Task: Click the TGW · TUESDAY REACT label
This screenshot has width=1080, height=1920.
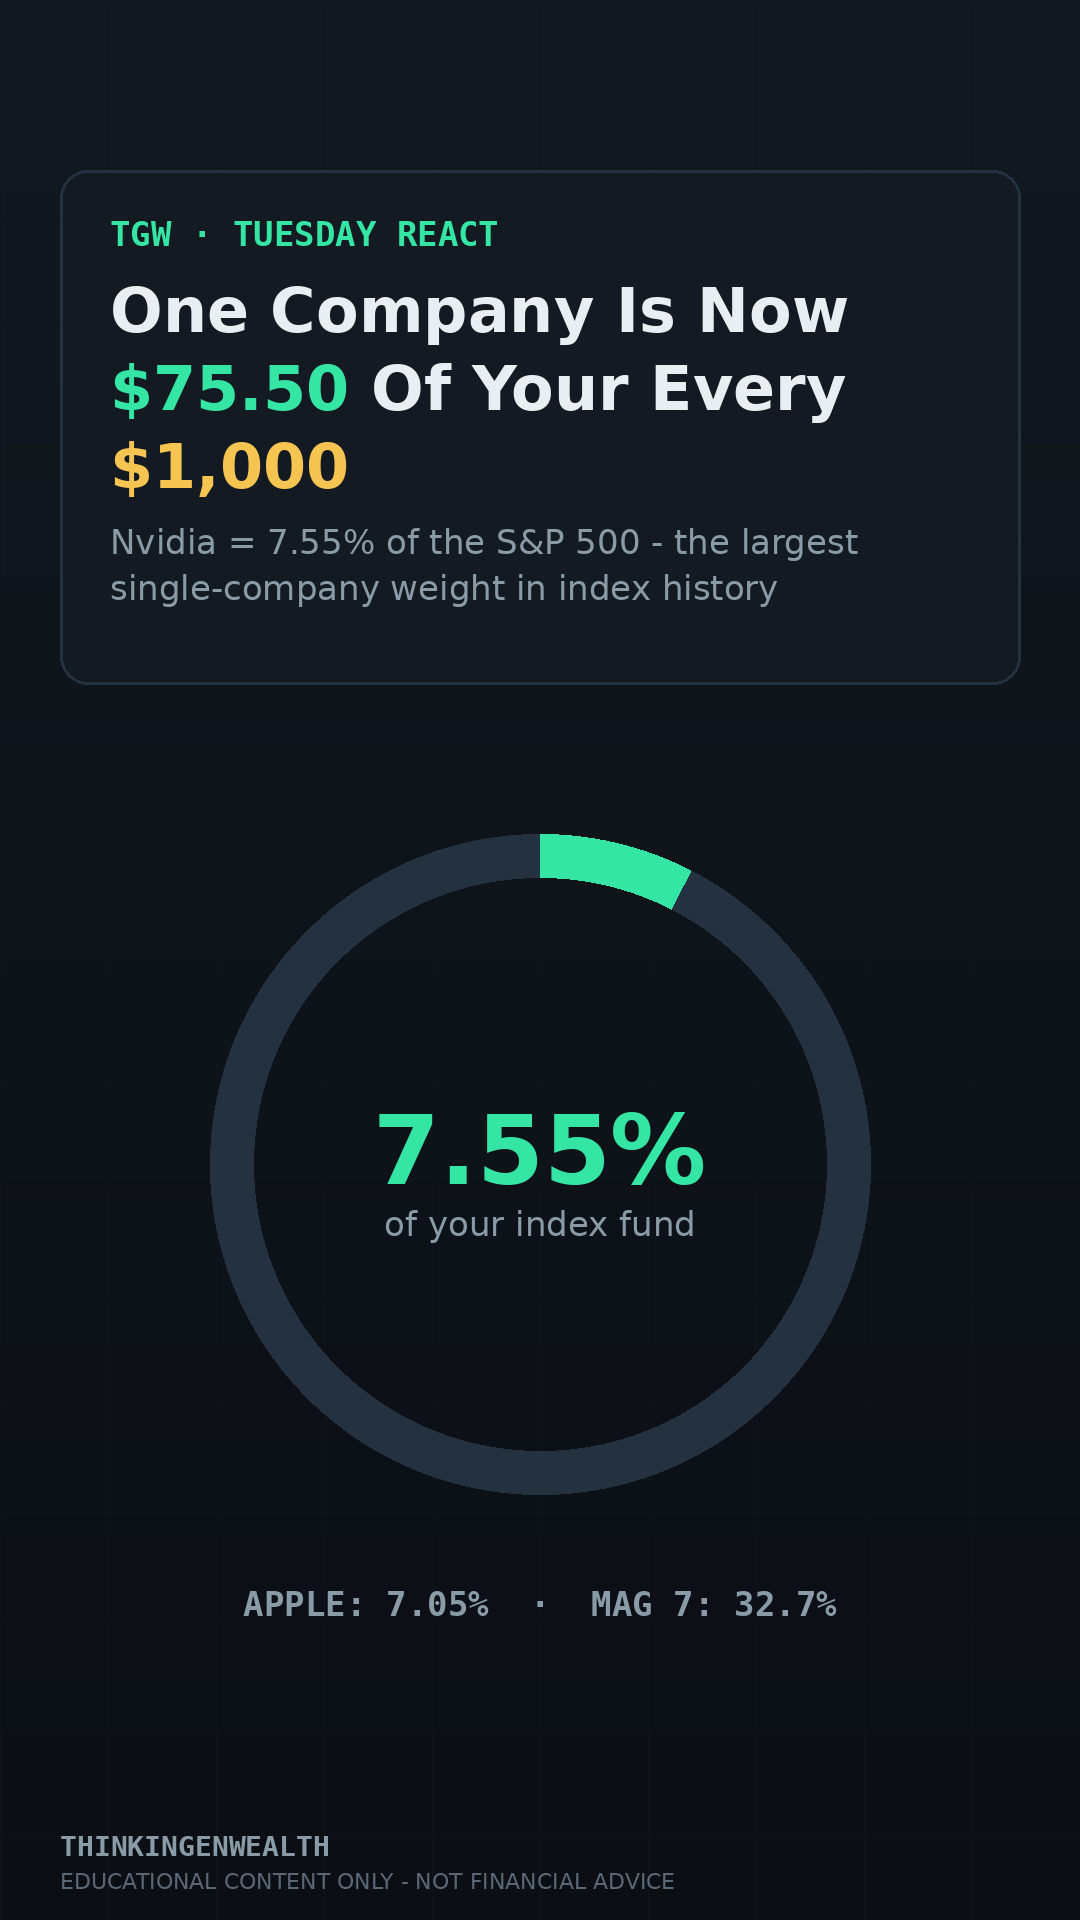Action: click(304, 235)
